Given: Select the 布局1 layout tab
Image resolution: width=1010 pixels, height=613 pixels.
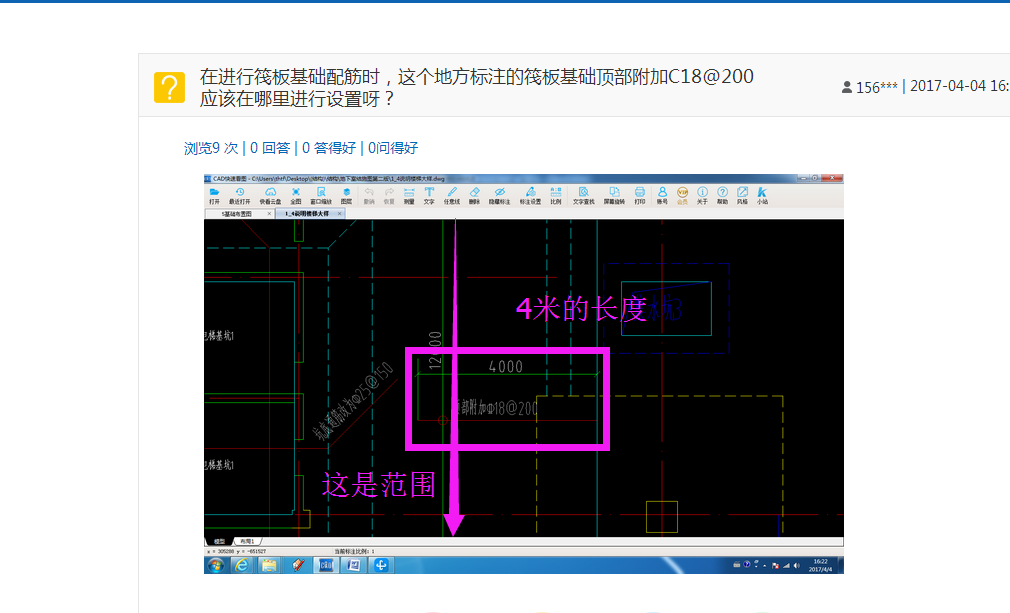Looking at the screenshot, I should click(247, 542).
